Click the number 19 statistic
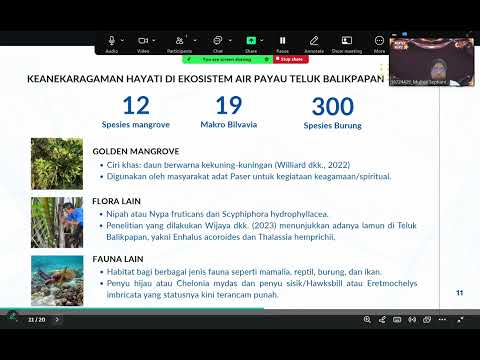The image size is (480, 360). pos(229,105)
